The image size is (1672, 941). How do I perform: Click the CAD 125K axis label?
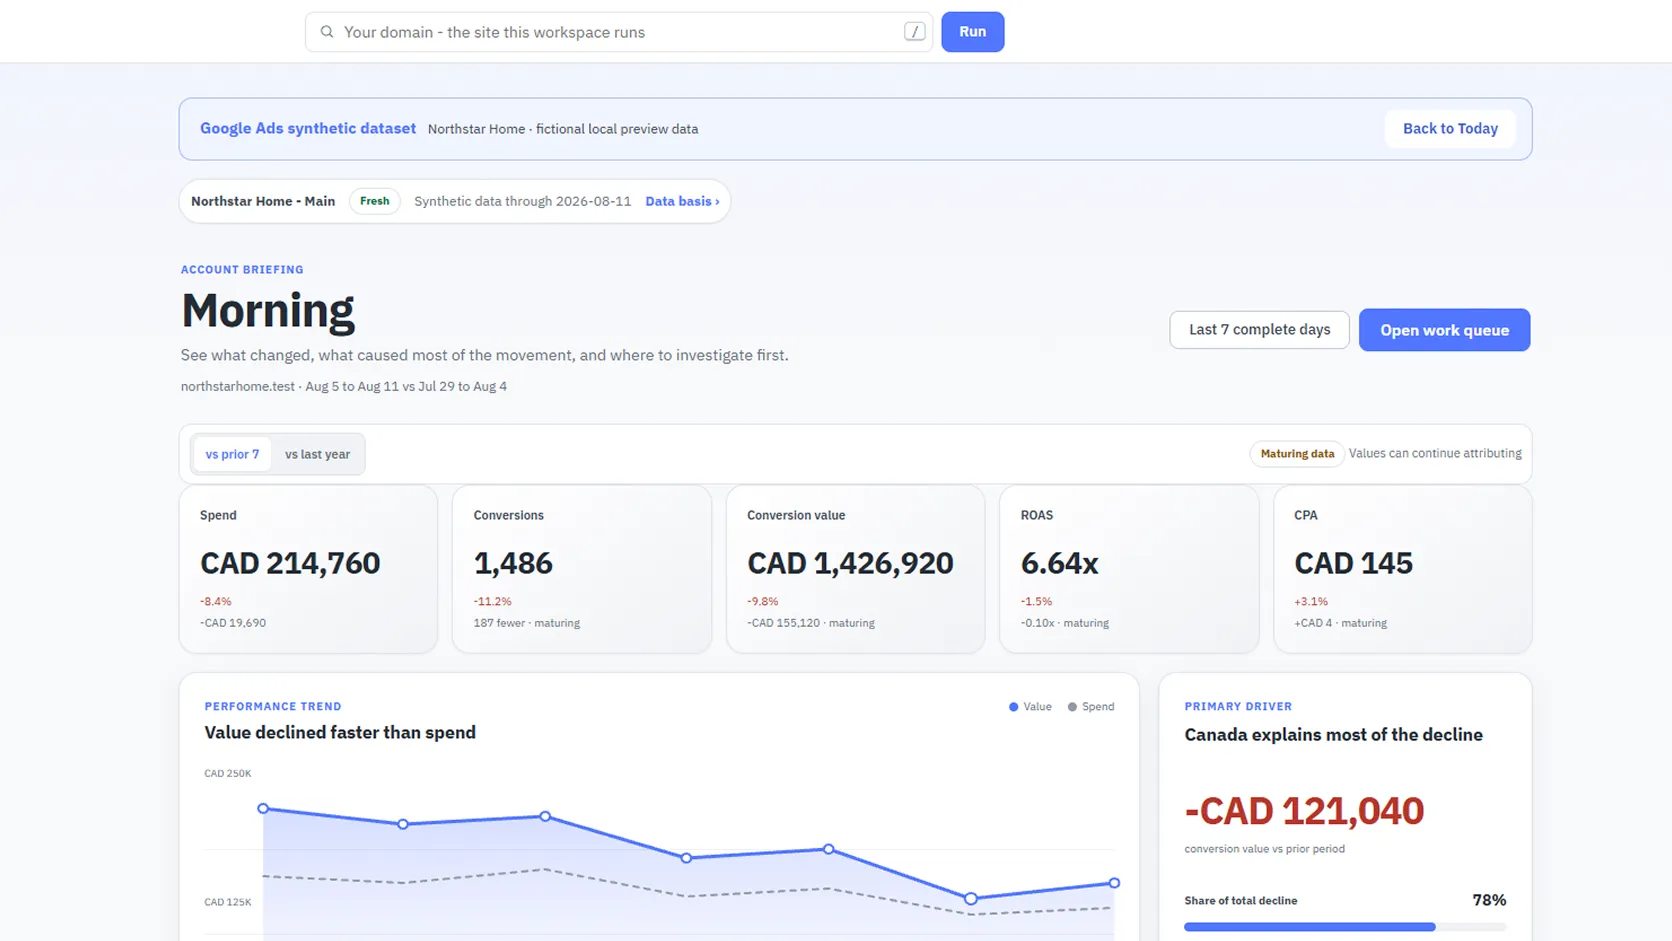[x=228, y=902]
